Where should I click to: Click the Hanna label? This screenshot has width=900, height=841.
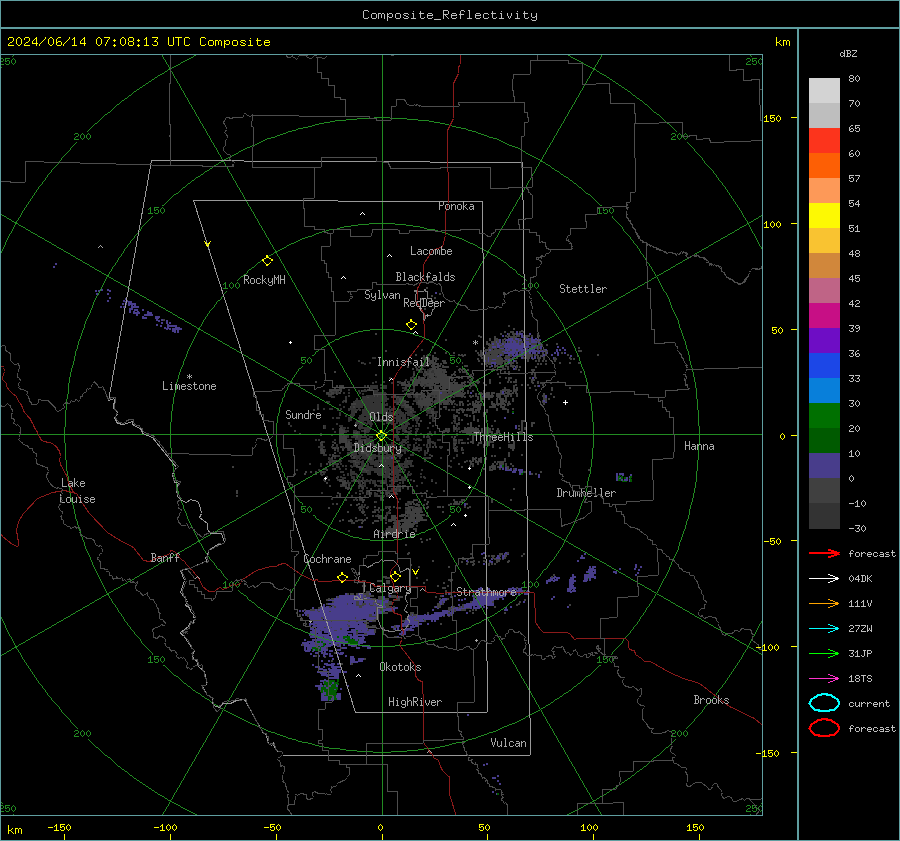[x=699, y=446]
